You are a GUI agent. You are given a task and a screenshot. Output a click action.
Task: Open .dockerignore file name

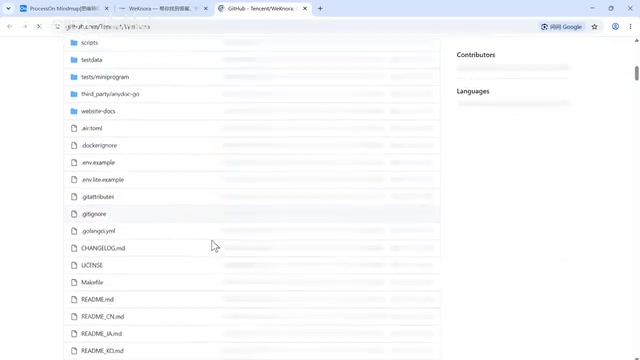tap(99, 145)
